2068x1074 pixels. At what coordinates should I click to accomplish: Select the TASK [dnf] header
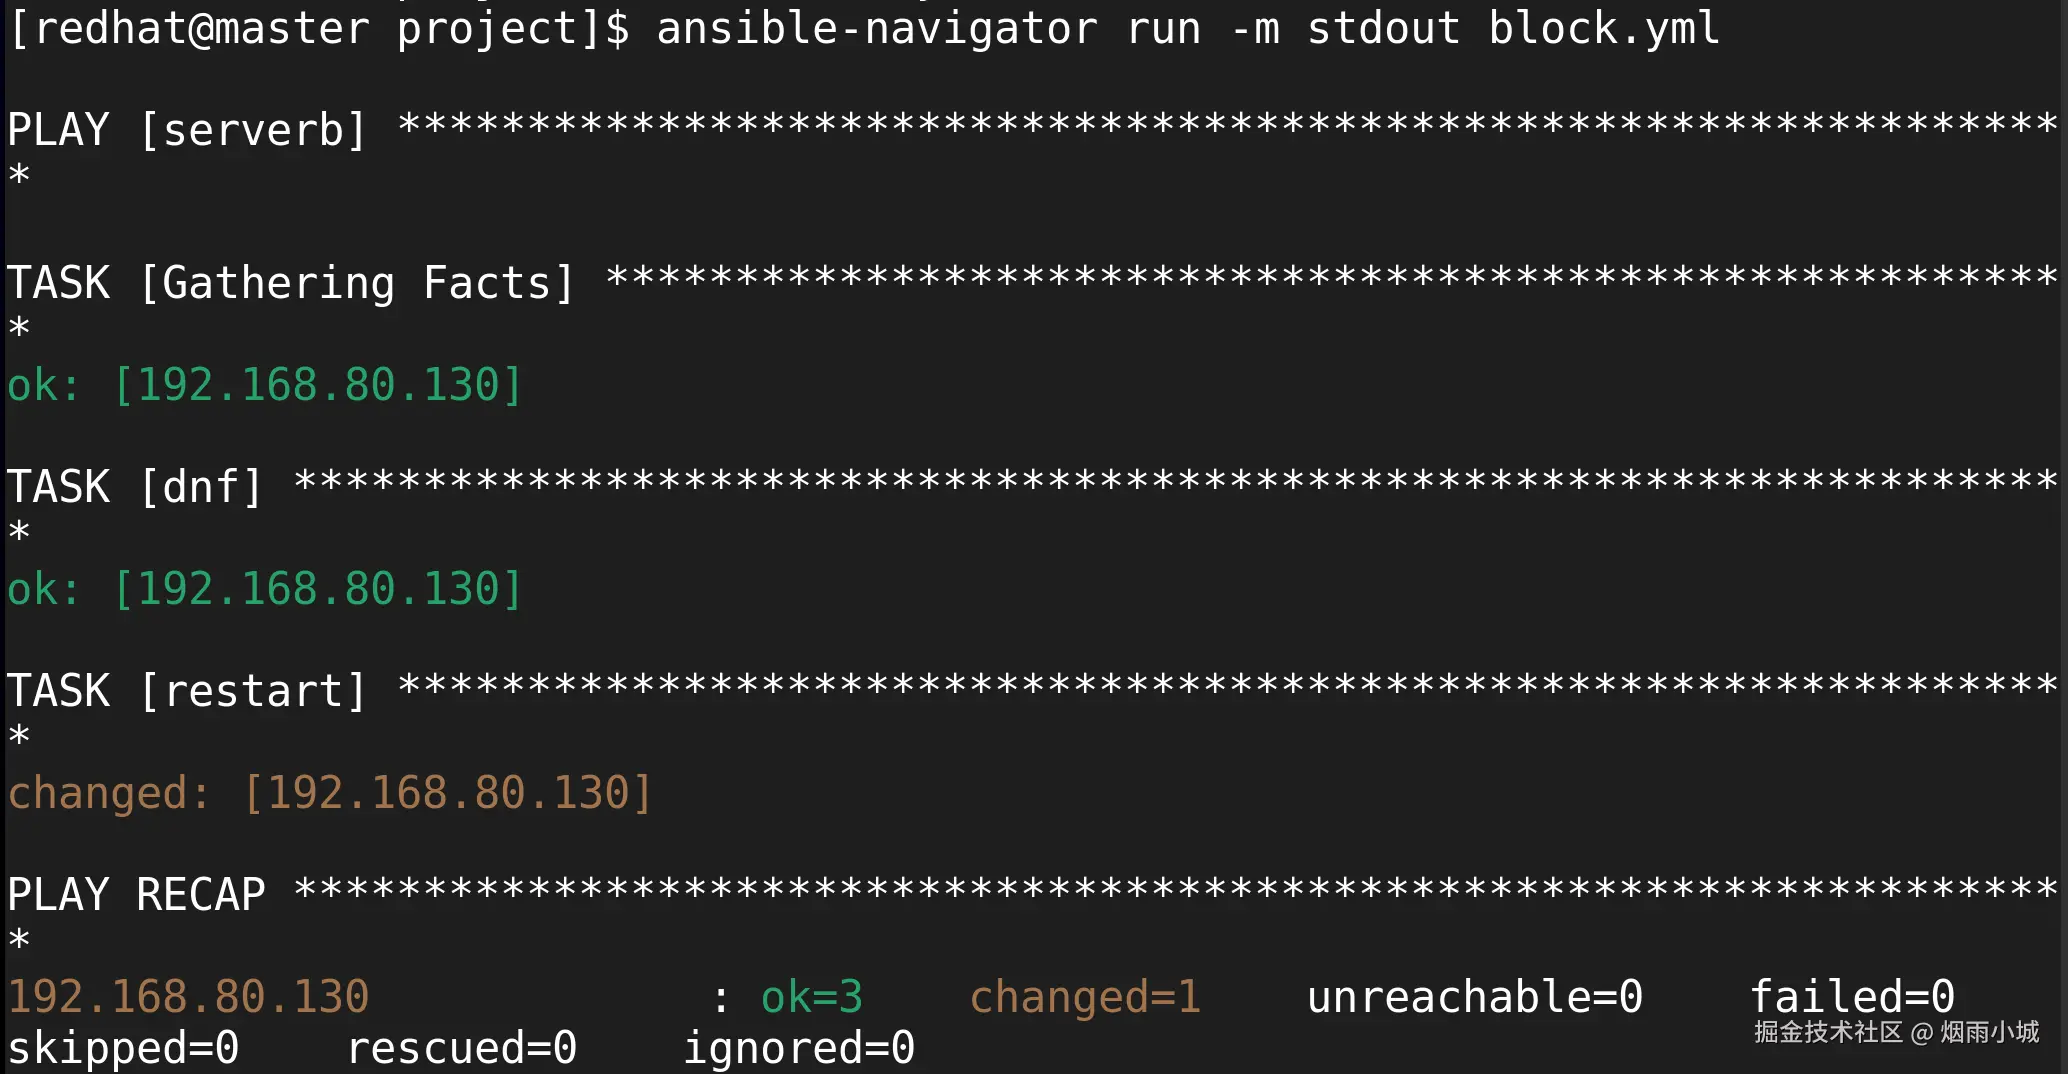(x=135, y=487)
